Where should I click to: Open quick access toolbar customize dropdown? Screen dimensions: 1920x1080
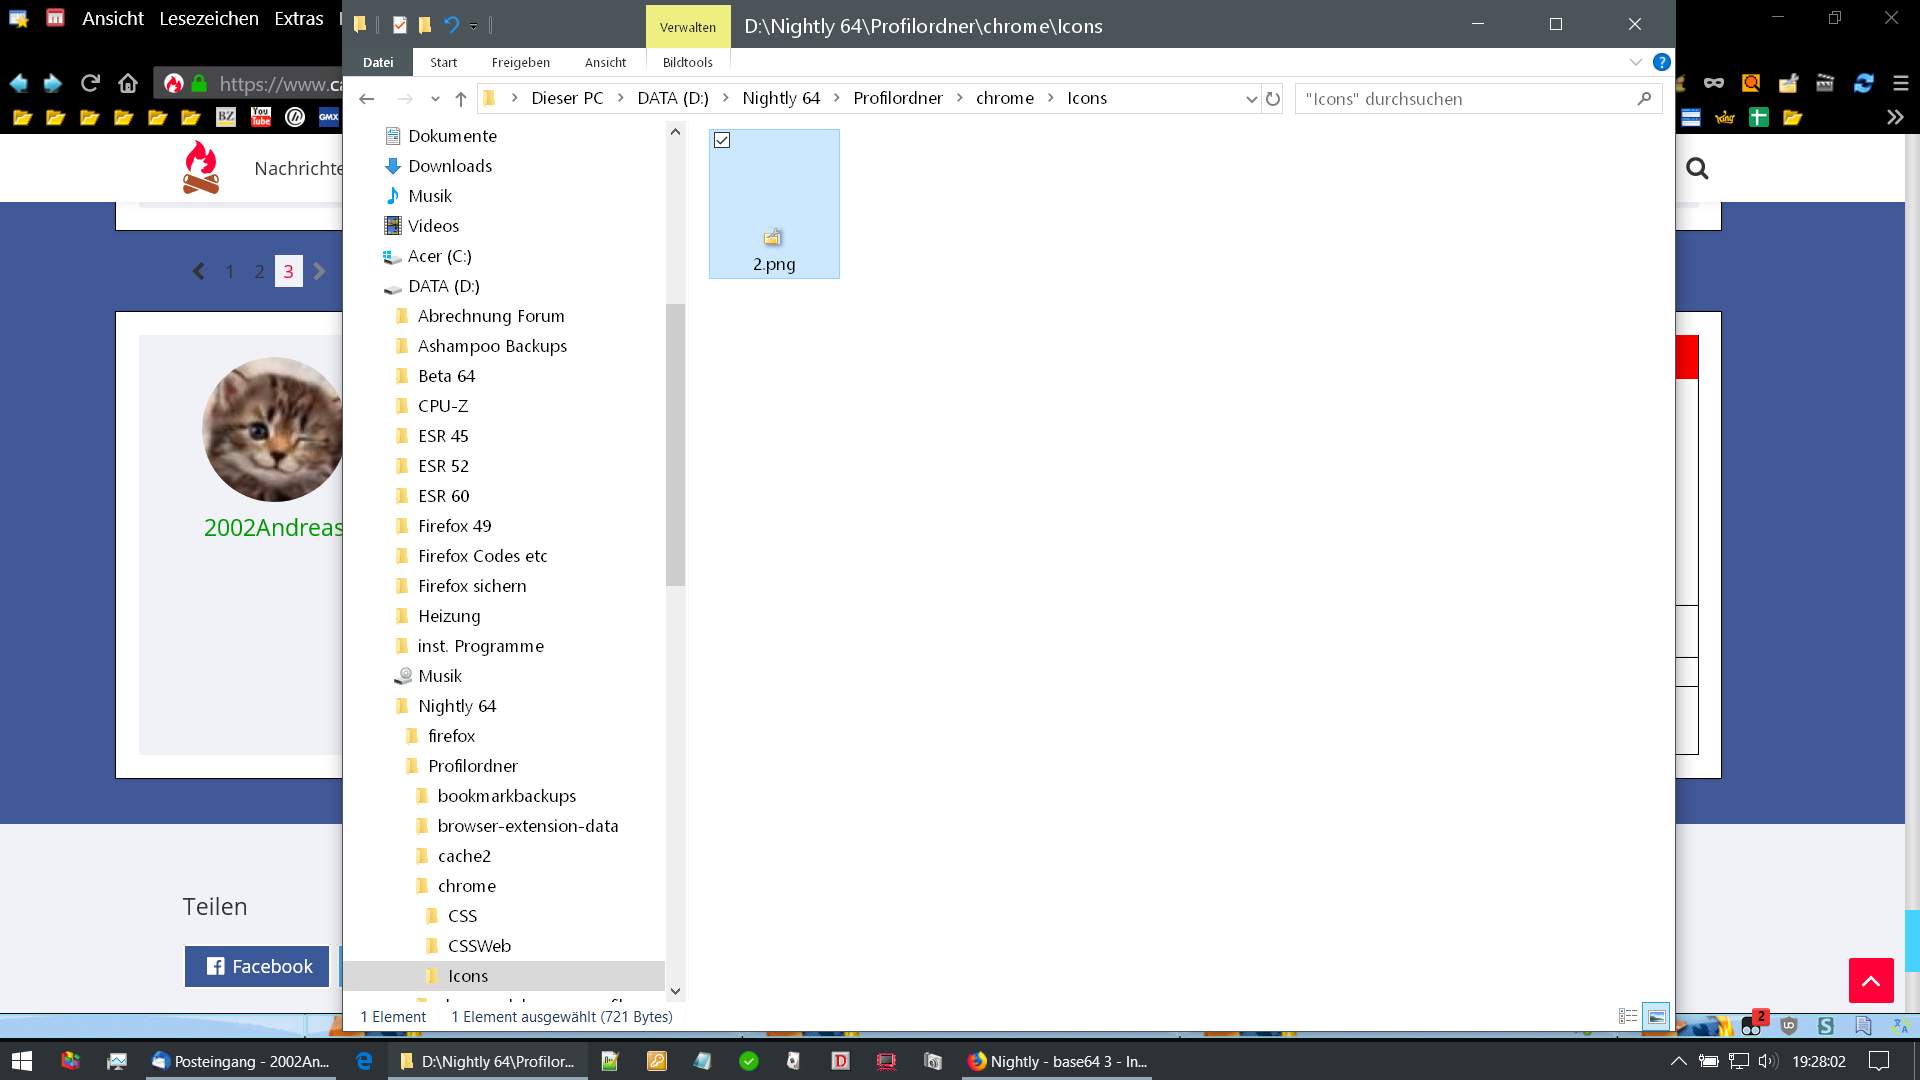coord(474,26)
